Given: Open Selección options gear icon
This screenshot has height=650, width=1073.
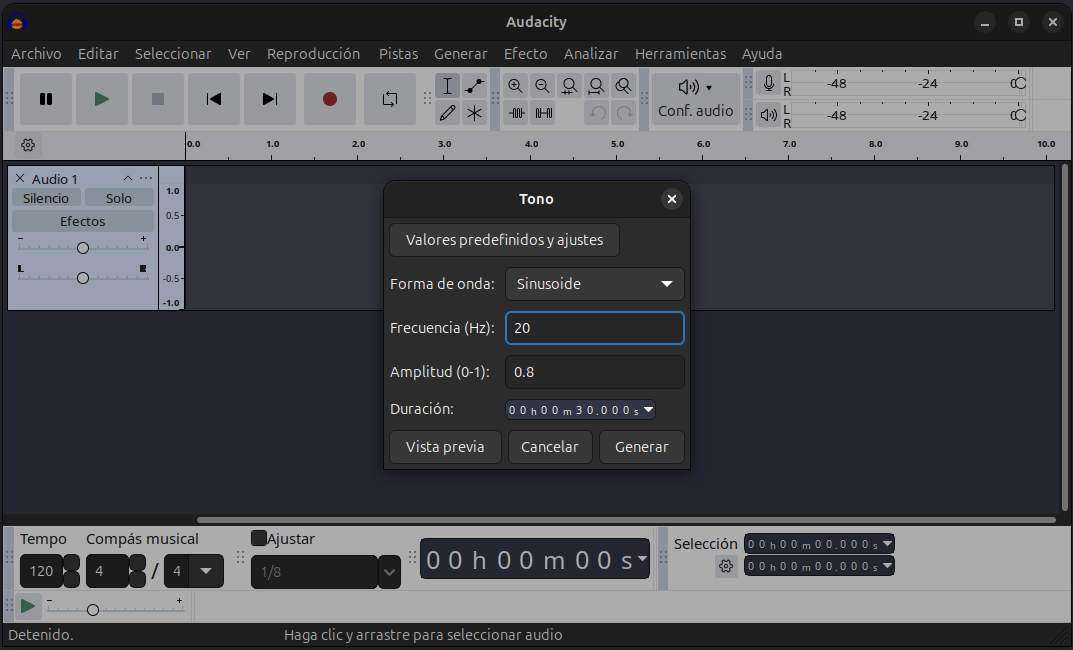Looking at the screenshot, I should click(726, 567).
